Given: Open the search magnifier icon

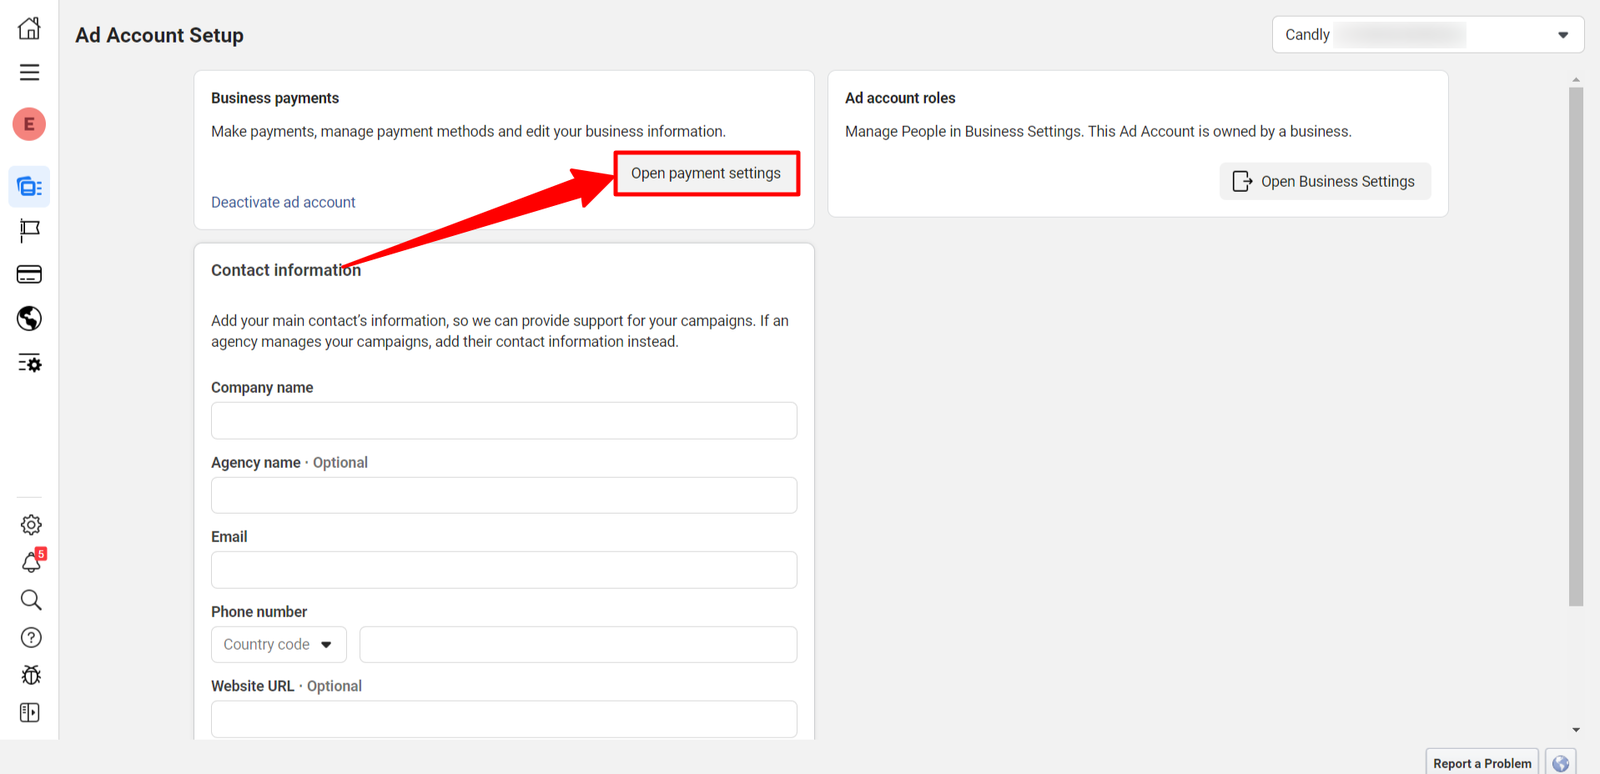Looking at the screenshot, I should point(31,600).
